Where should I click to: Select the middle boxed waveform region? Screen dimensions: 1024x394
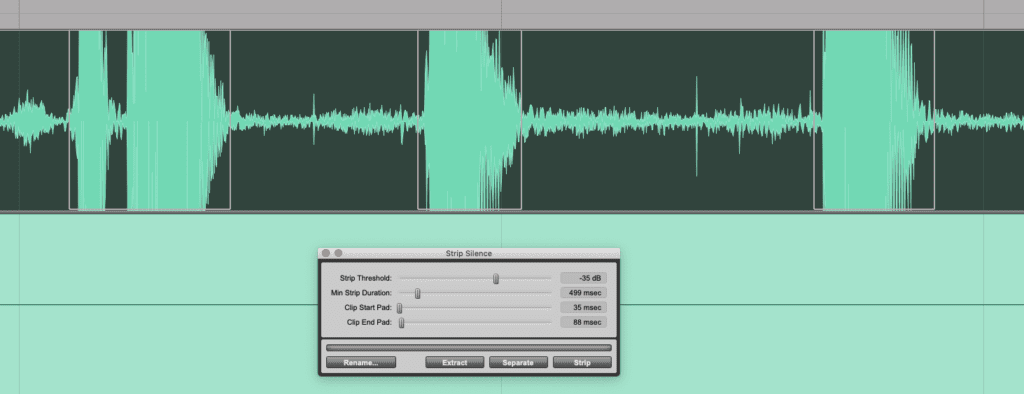[x=470, y=120]
